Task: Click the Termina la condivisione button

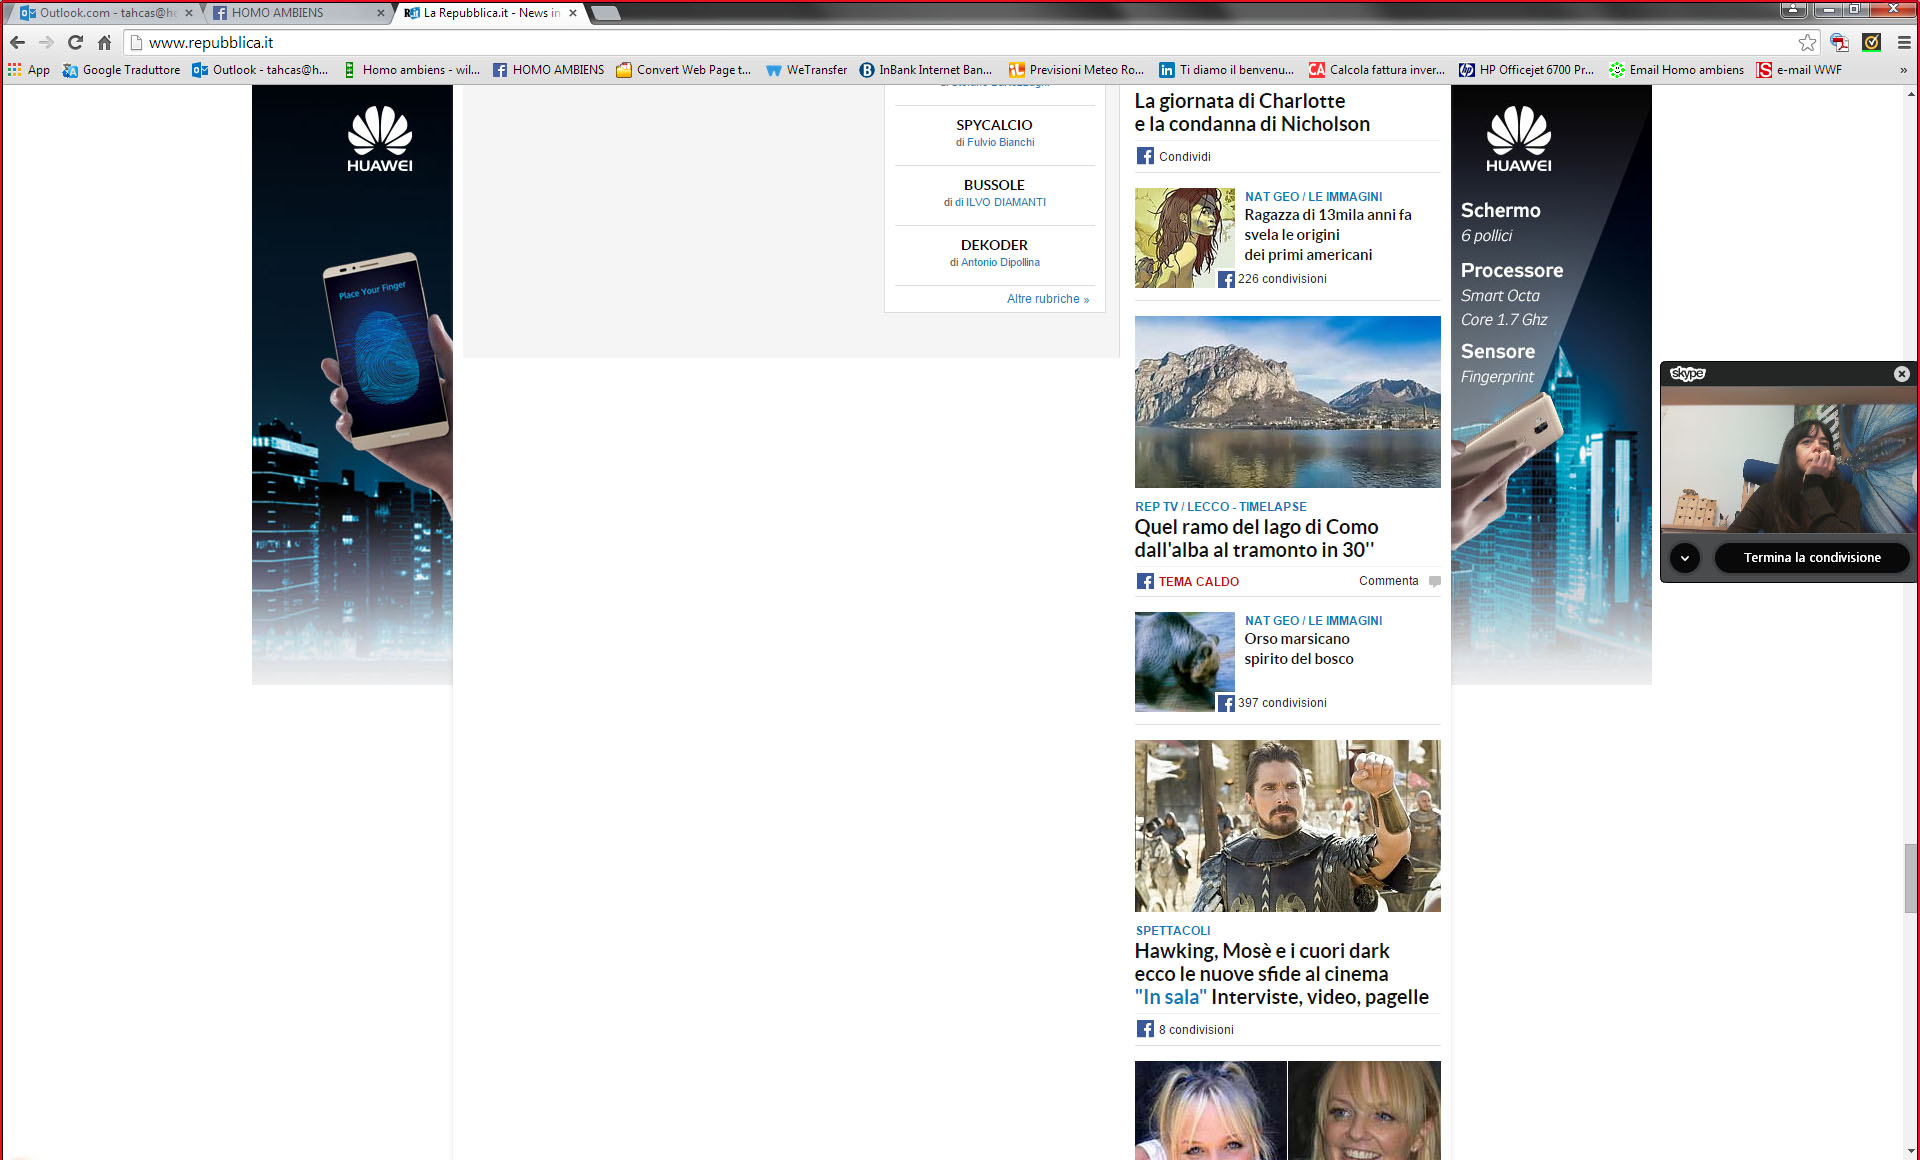Action: [1812, 558]
